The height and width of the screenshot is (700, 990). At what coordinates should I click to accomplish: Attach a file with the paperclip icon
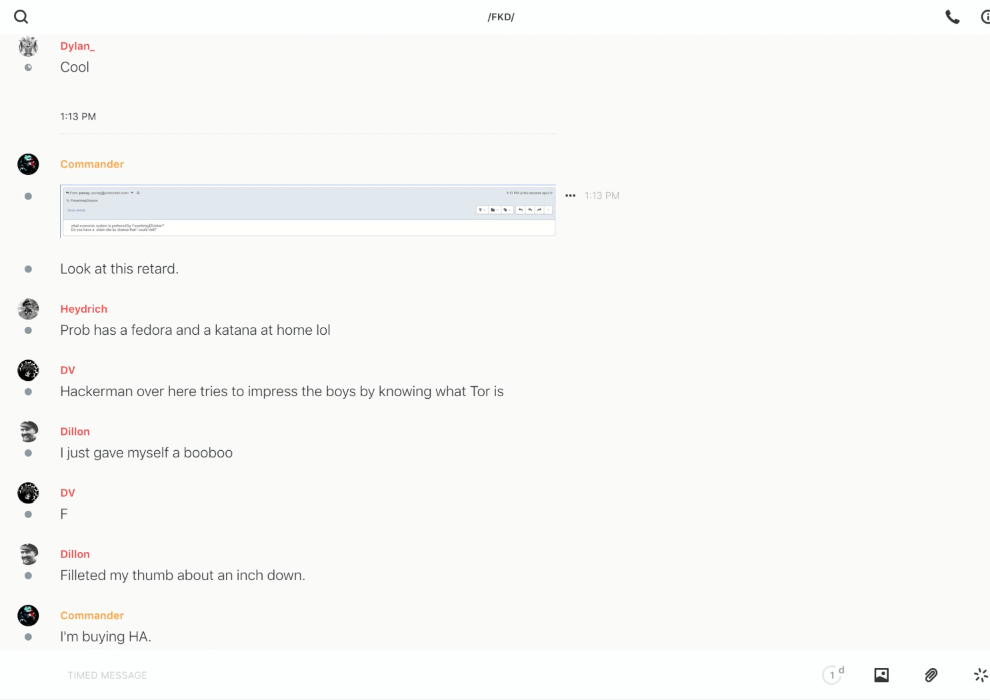tap(931, 675)
